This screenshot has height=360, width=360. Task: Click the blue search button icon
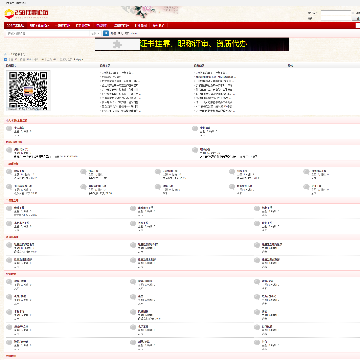click(x=106, y=33)
